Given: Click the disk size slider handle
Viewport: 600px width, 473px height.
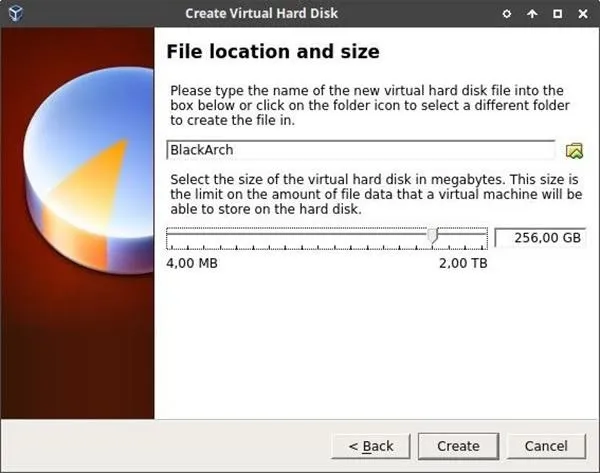Looking at the screenshot, I should click(432, 236).
